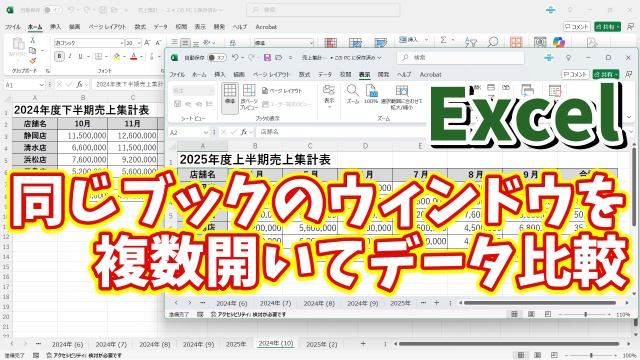Screen dimensions: 640x360
Task: Click Open folder icon in front window title bar
Action: click(278, 58)
